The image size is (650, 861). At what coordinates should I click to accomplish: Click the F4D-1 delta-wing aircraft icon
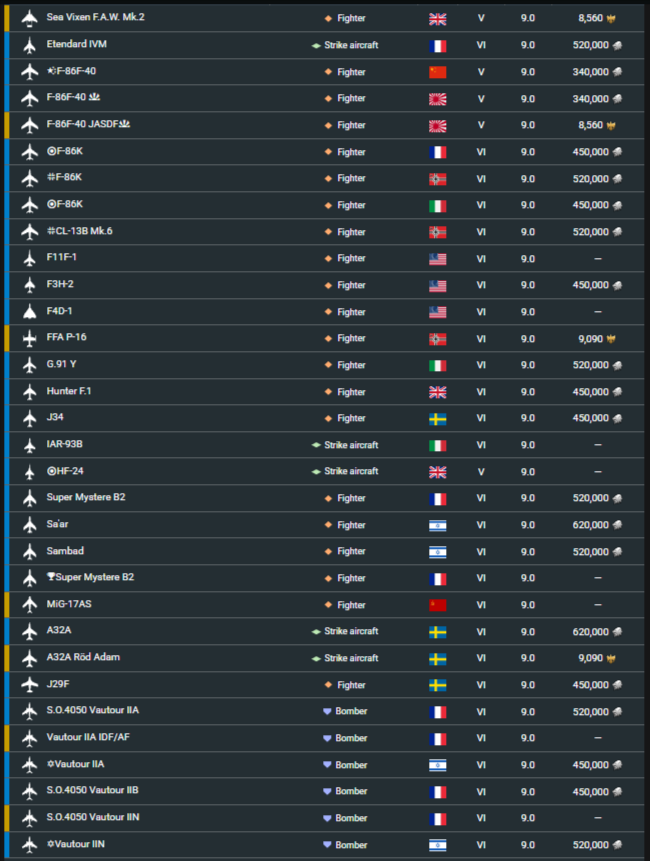29,312
